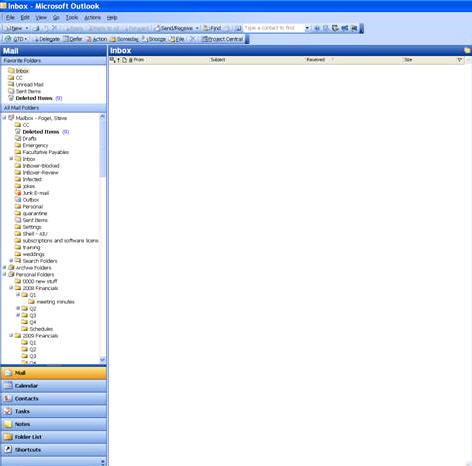
Task: Click the 'Type a contact to find' field
Action: pyautogui.click(x=274, y=28)
